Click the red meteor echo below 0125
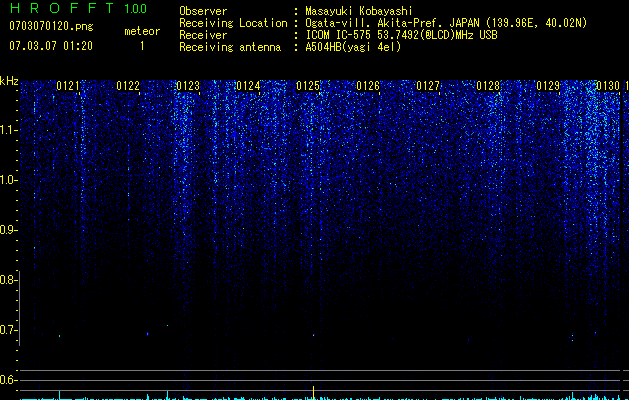 pyautogui.click(x=314, y=335)
